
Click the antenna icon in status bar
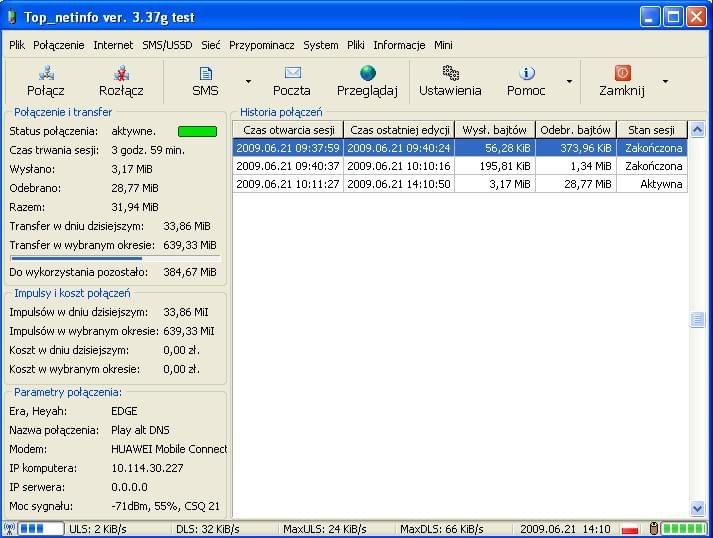click(10, 529)
